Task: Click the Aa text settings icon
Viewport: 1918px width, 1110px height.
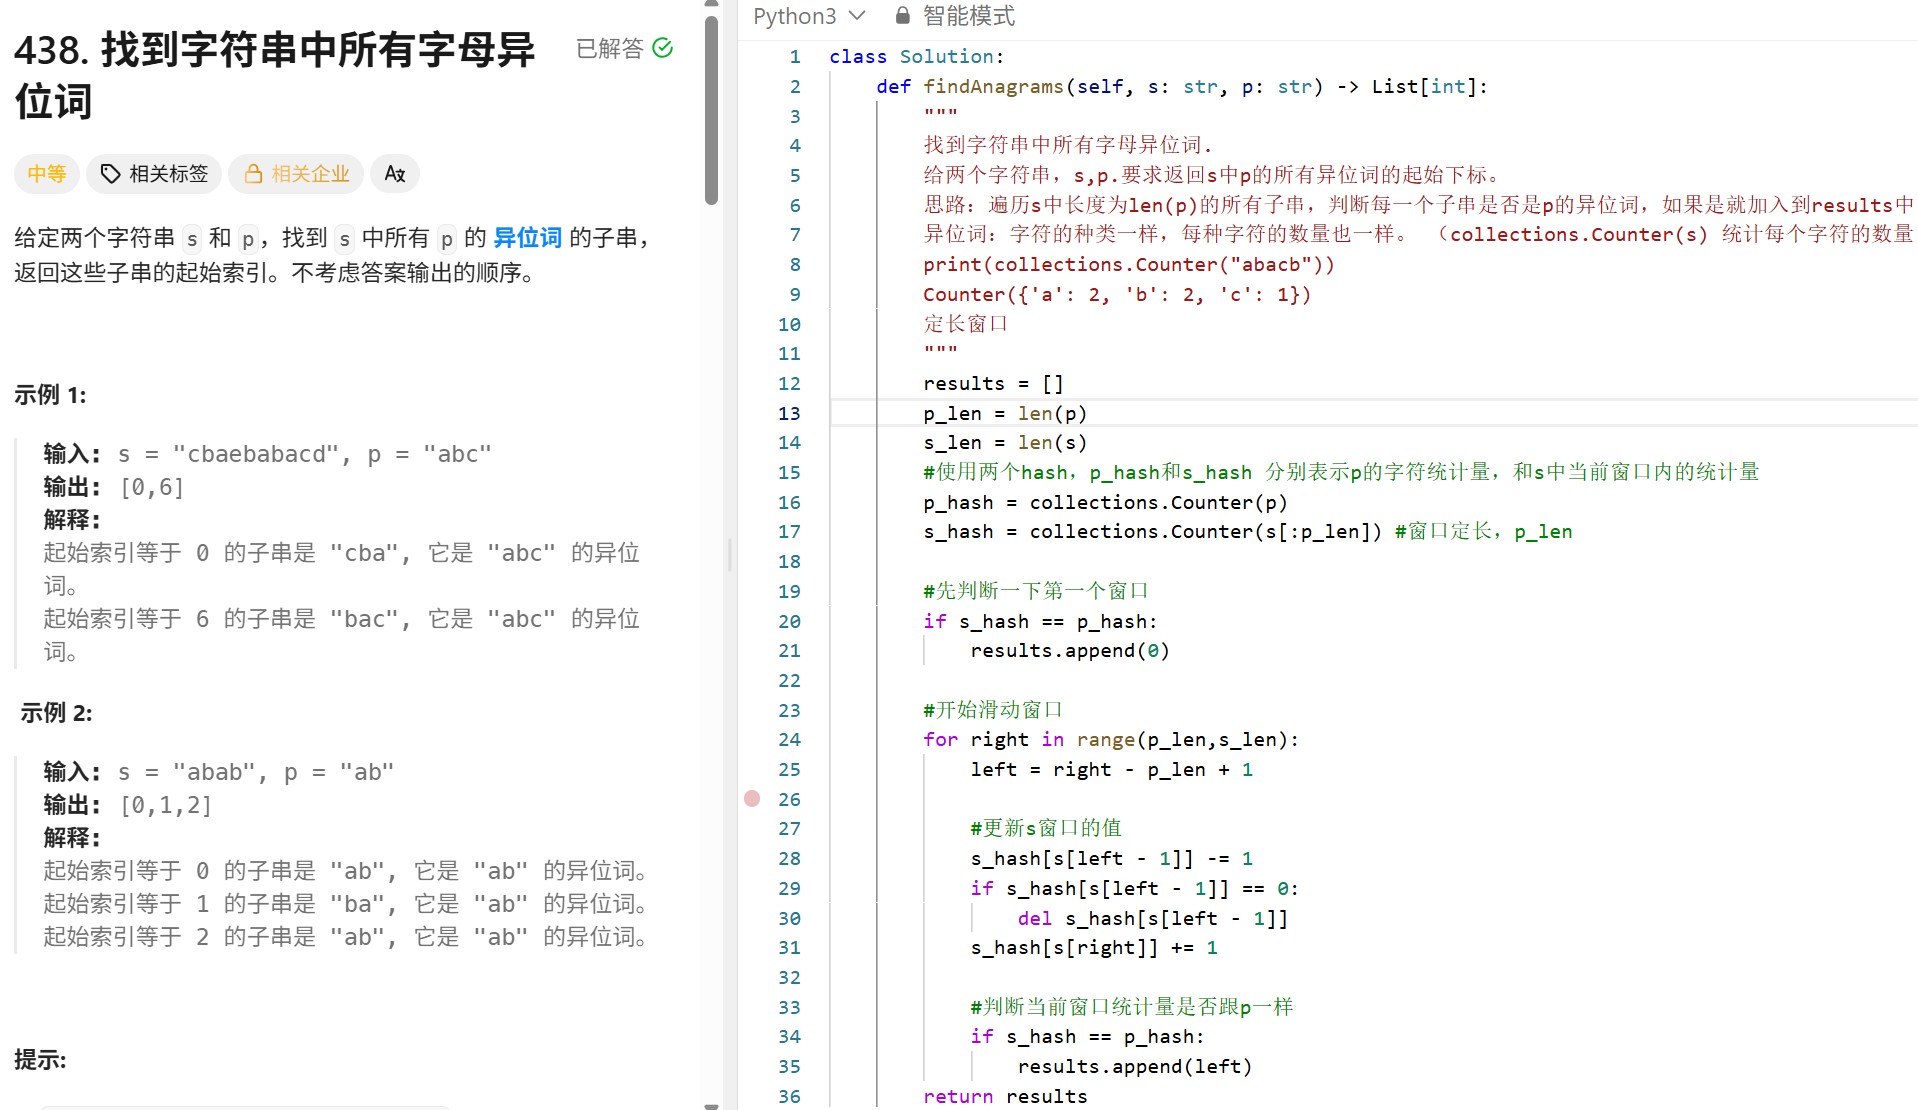Action: (x=394, y=173)
